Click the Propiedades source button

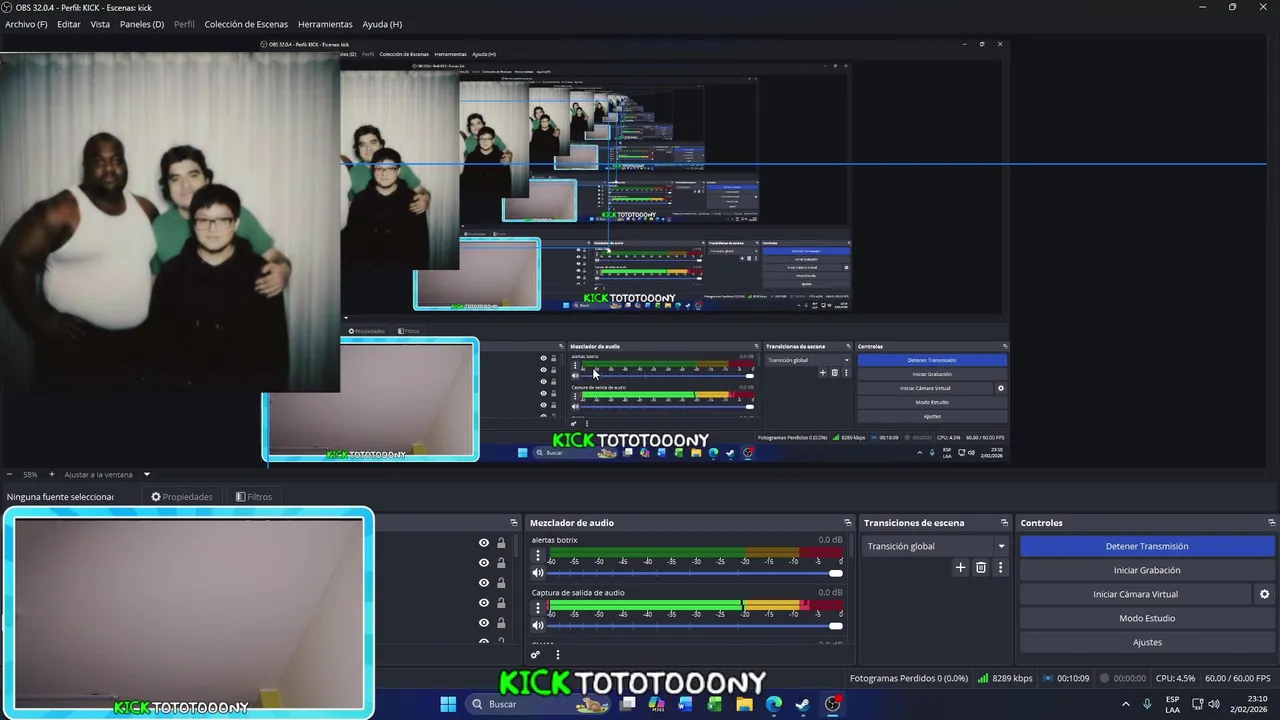(182, 497)
